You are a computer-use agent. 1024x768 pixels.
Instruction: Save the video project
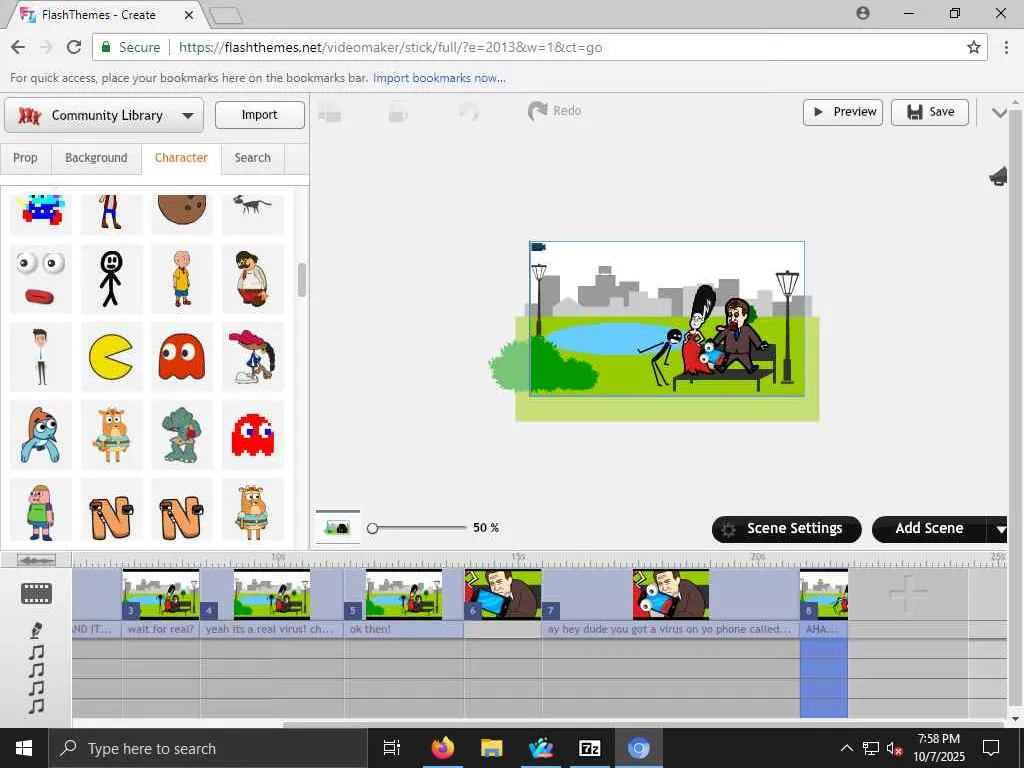[929, 112]
